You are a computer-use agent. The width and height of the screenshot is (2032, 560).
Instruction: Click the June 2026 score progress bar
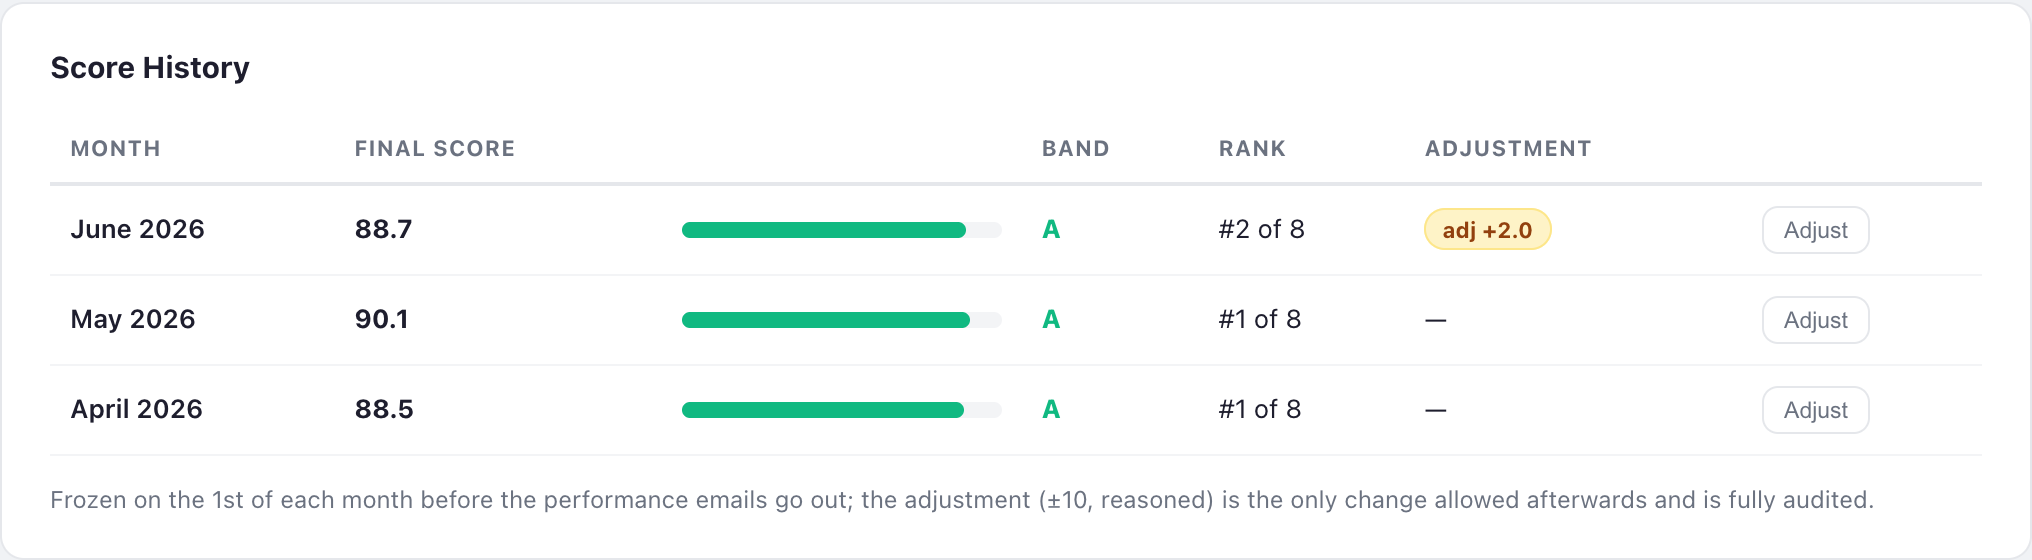click(x=841, y=230)
